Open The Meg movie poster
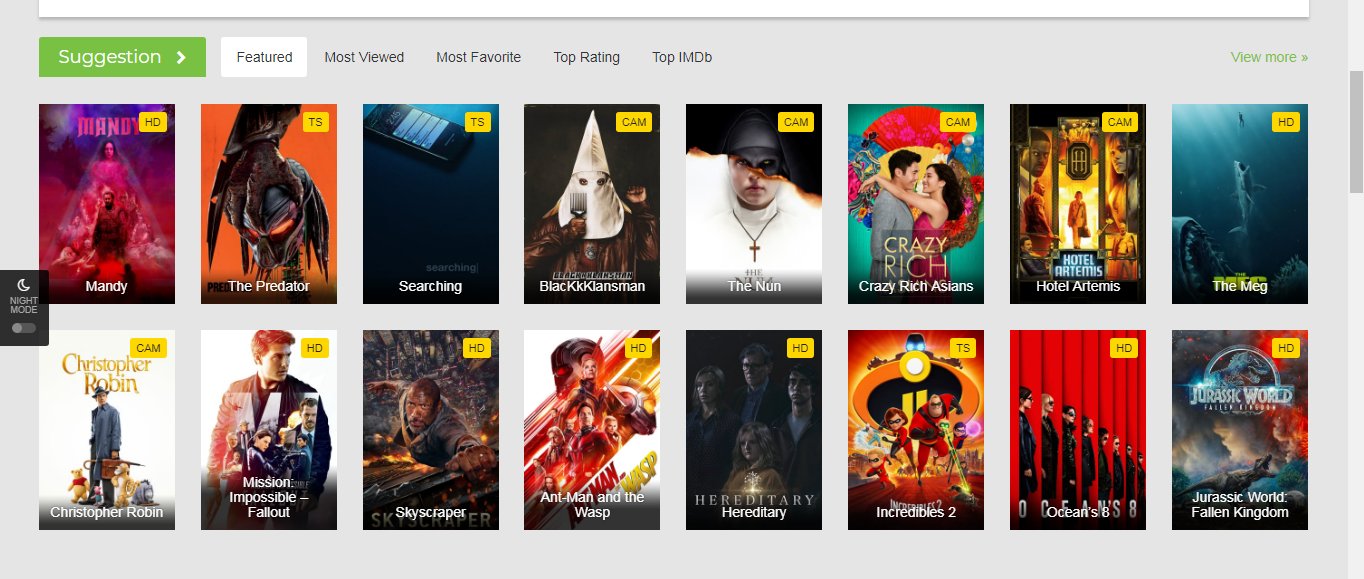This screenshot has width=1364, height=579. tap(1240, 204)
